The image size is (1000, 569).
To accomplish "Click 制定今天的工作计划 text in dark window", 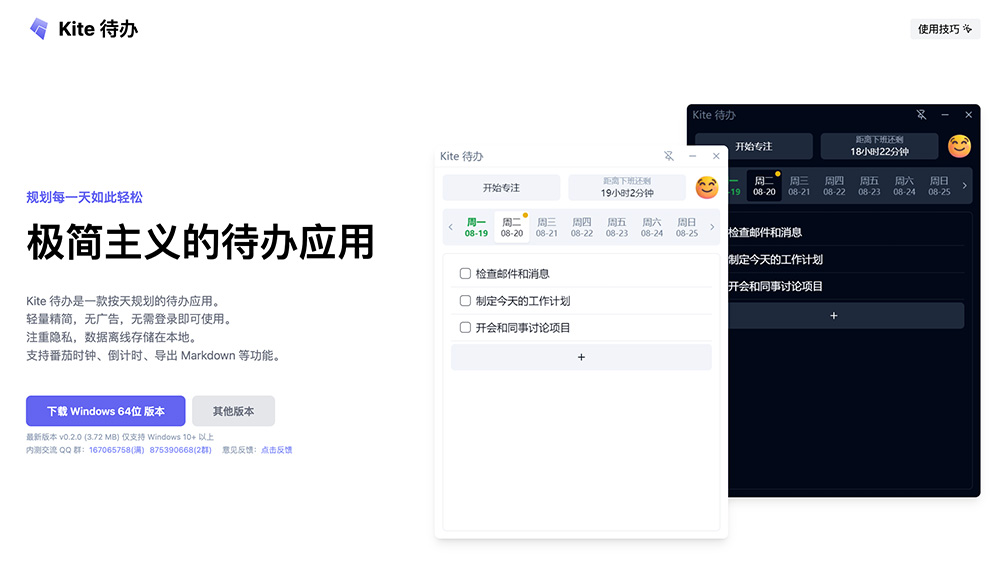I will click(x=776, y=259).
